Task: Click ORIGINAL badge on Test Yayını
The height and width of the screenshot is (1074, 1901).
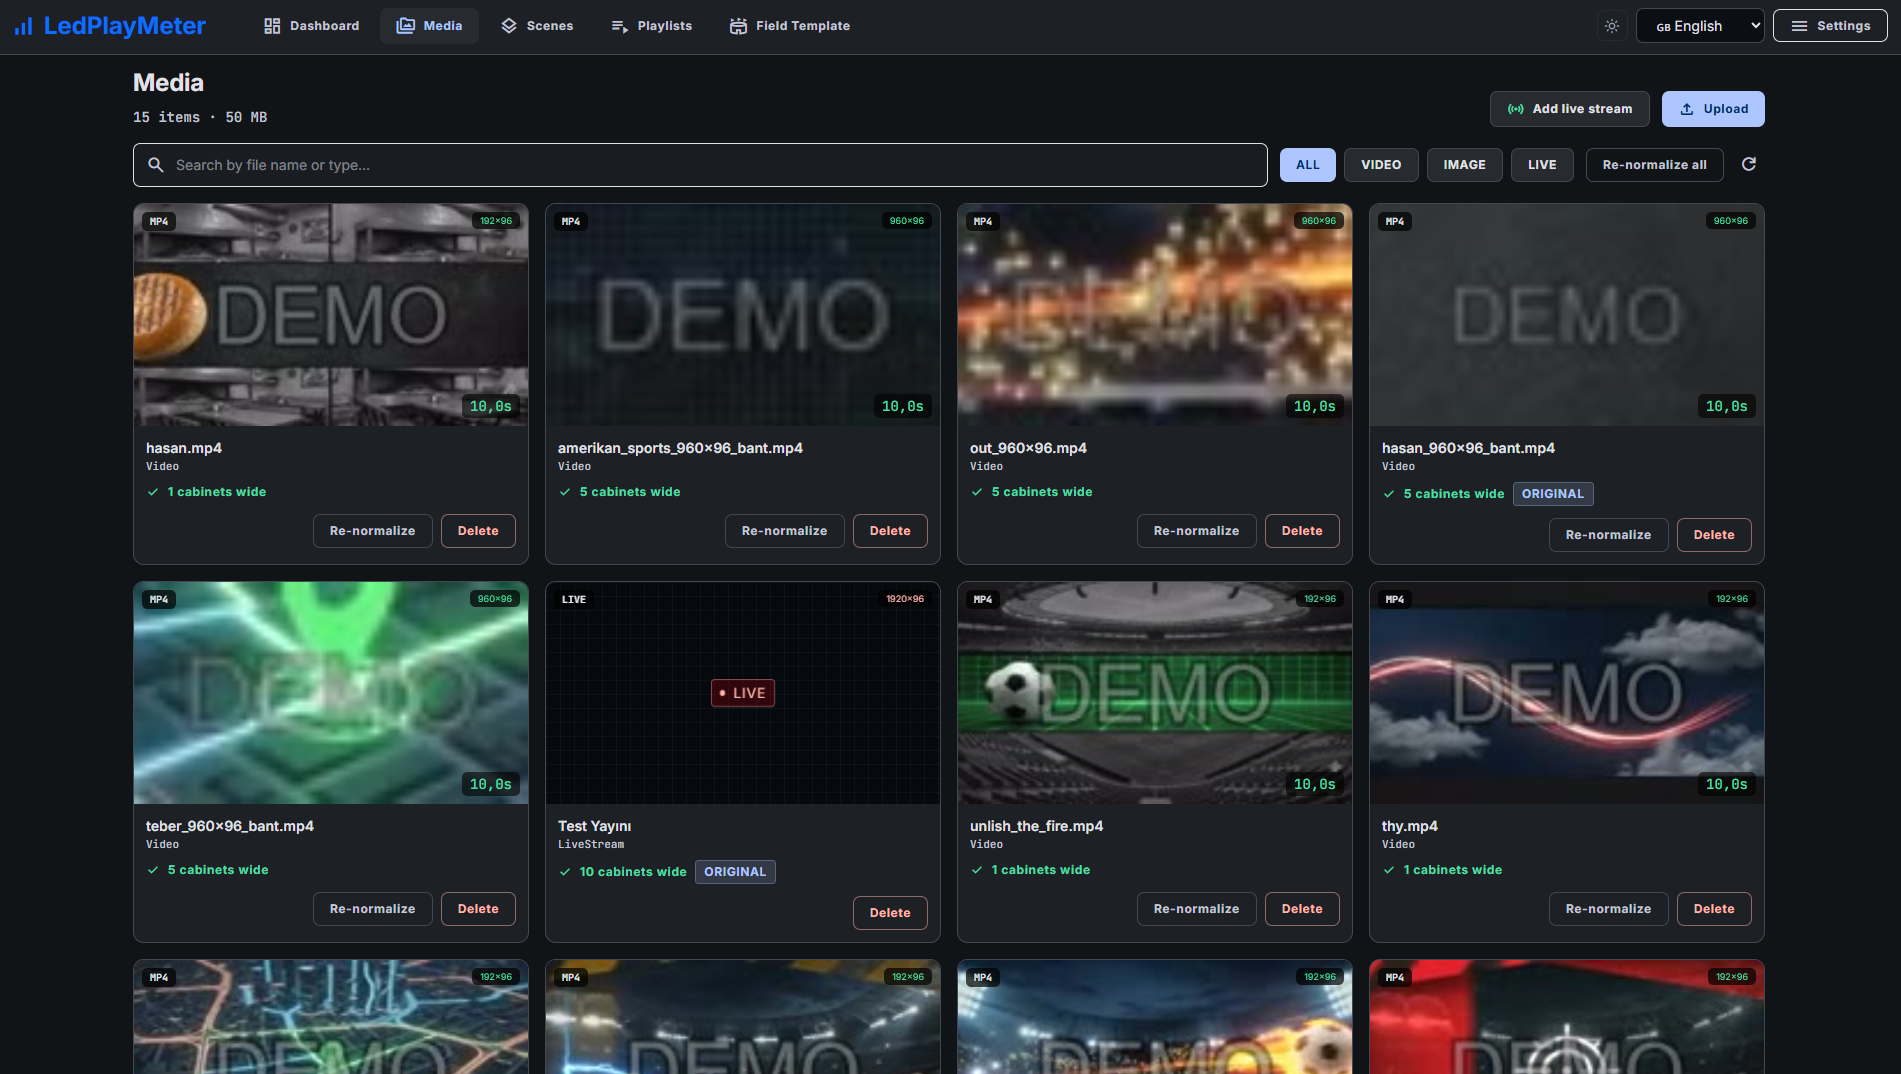Action: pyautogui.click(x=735, y=872)
